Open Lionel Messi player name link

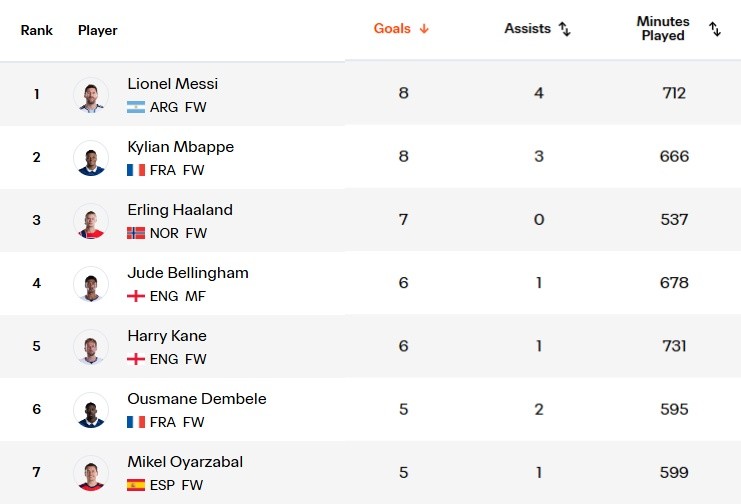(x=172, y=84)
